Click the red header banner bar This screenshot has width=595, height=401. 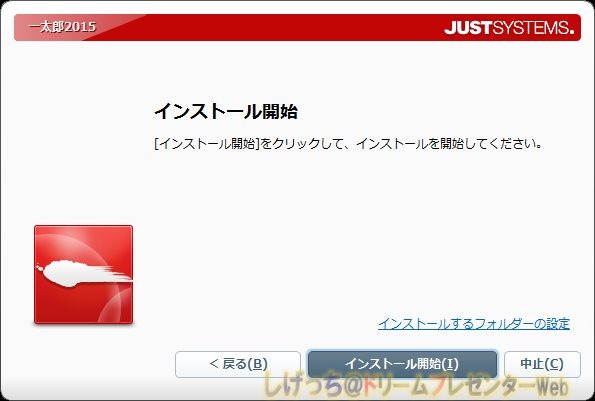(x=297, y=27)
